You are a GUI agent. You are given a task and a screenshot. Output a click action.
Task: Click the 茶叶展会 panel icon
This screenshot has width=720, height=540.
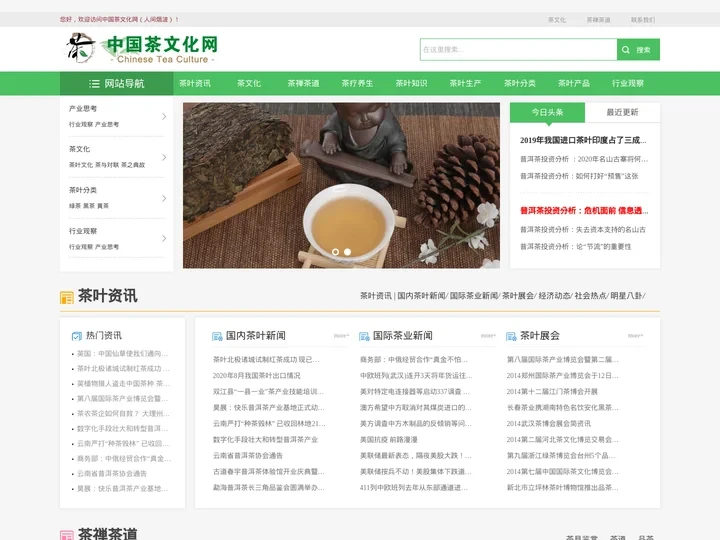tap(511, 336)
